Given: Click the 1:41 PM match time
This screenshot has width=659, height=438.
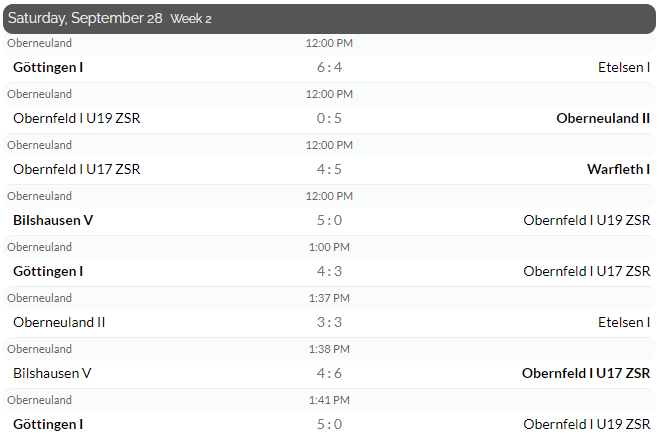Looking at the screenshot, I should [329, 400].
